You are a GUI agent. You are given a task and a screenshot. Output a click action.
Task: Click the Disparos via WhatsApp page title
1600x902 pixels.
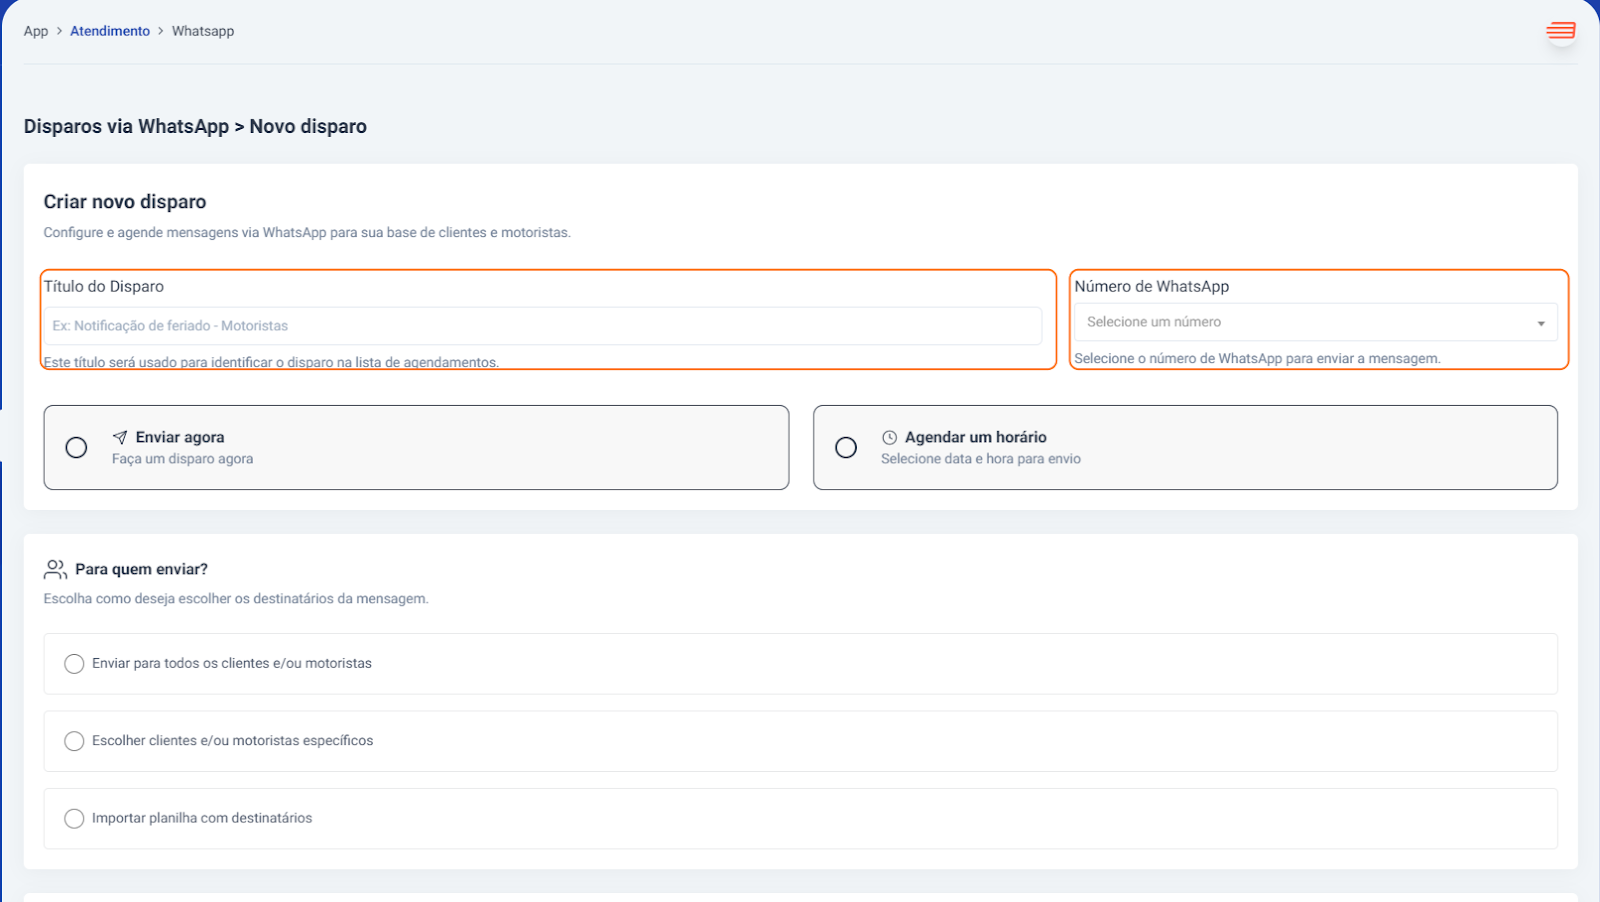click(x=195, y=127)
